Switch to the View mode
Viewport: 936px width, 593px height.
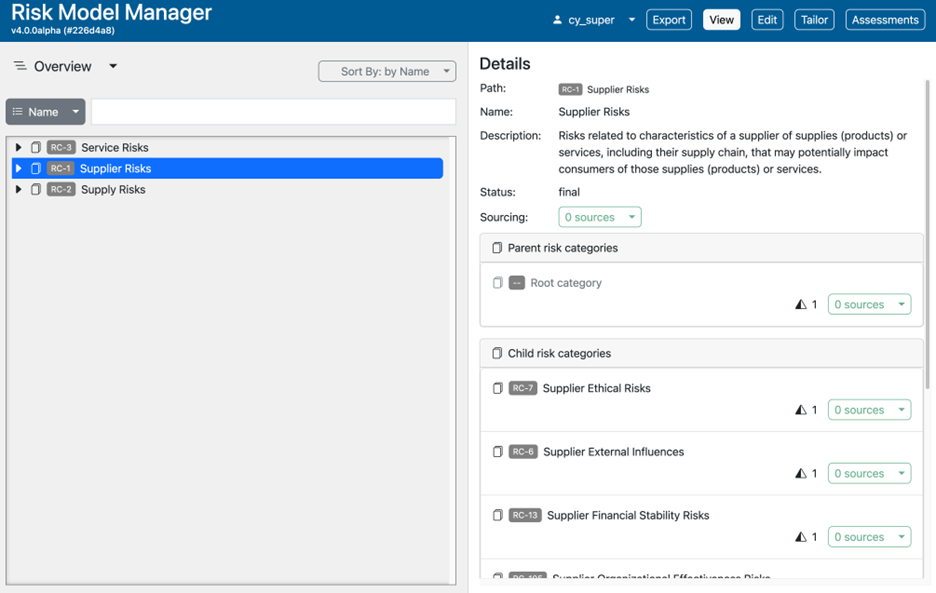(x=721, y=20)
